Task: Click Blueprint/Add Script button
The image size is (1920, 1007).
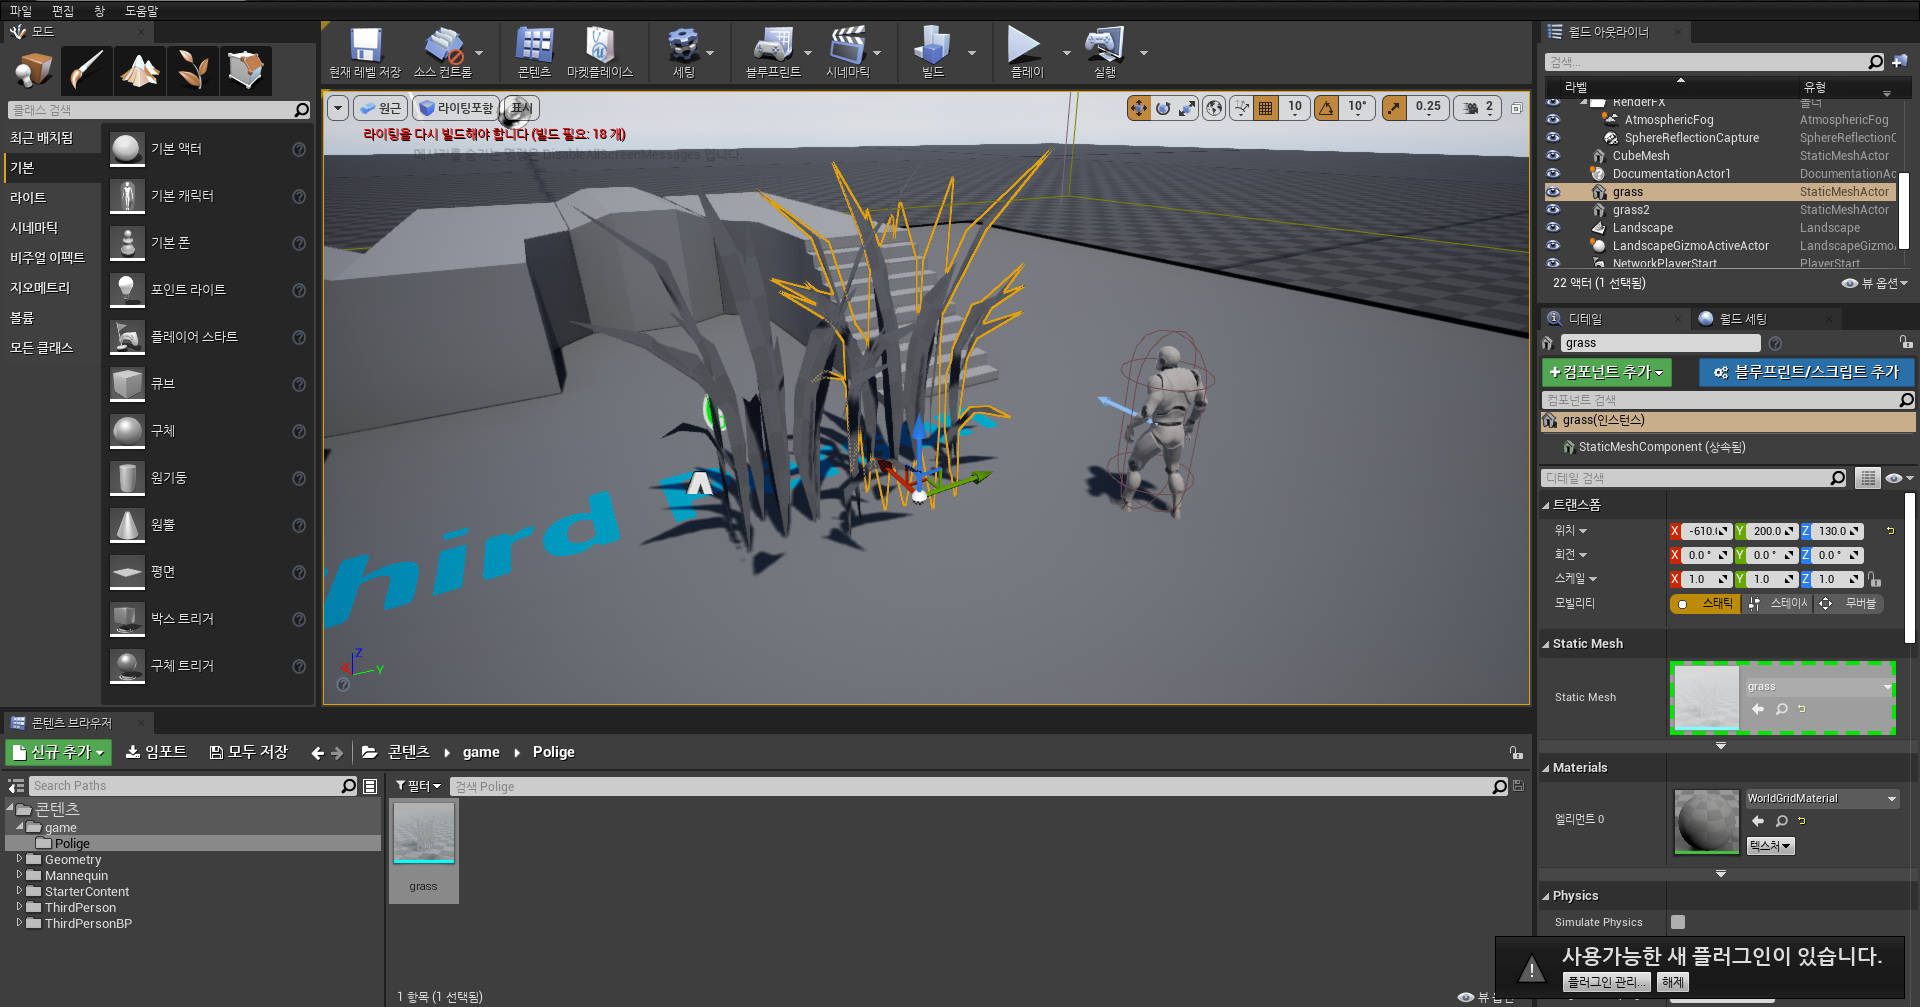Action: (x=1806, y=372)
